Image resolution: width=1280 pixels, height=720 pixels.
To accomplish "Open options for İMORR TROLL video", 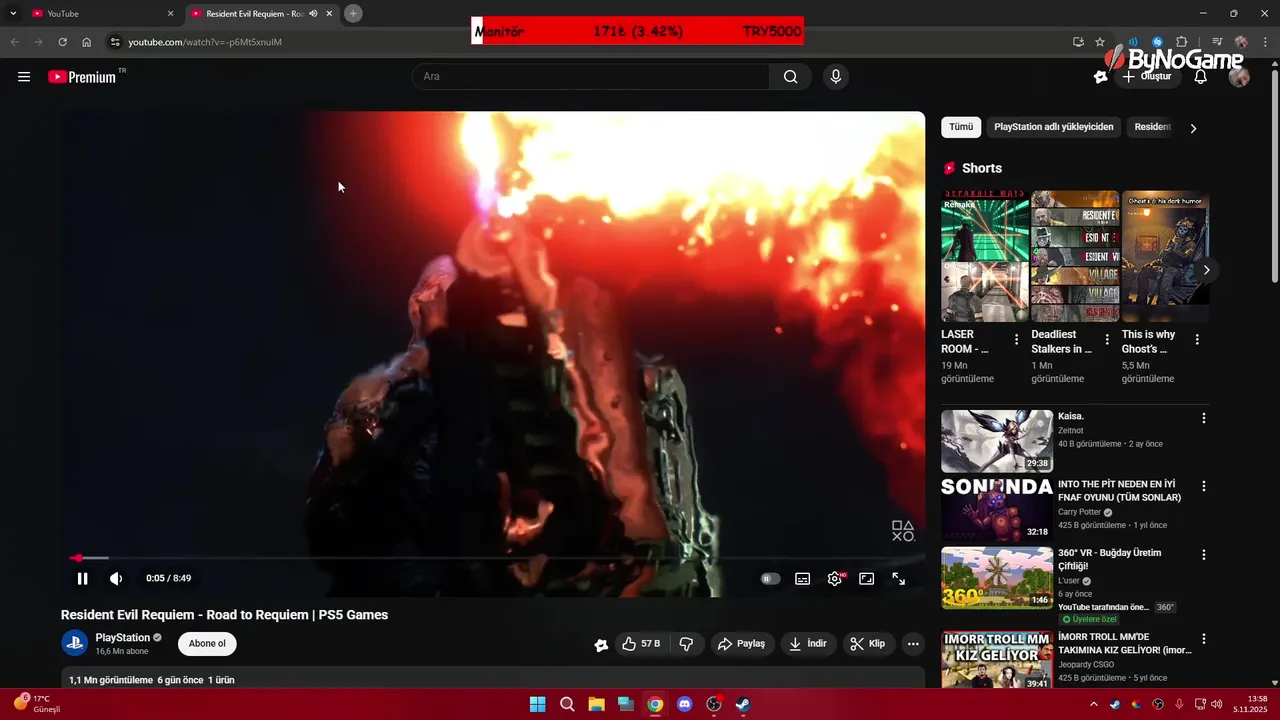I will pyautogui.click(x=1204, y=639).
